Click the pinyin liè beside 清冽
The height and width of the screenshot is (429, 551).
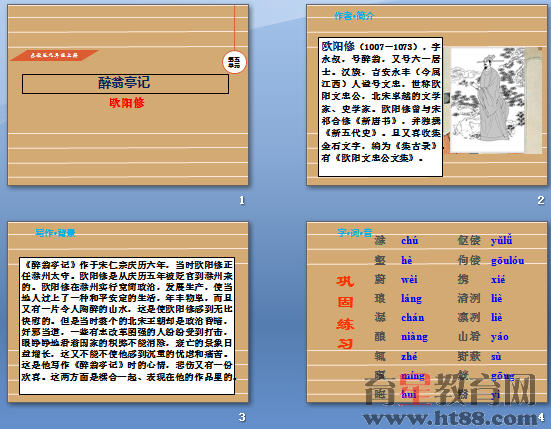click(x=497, y=299)
